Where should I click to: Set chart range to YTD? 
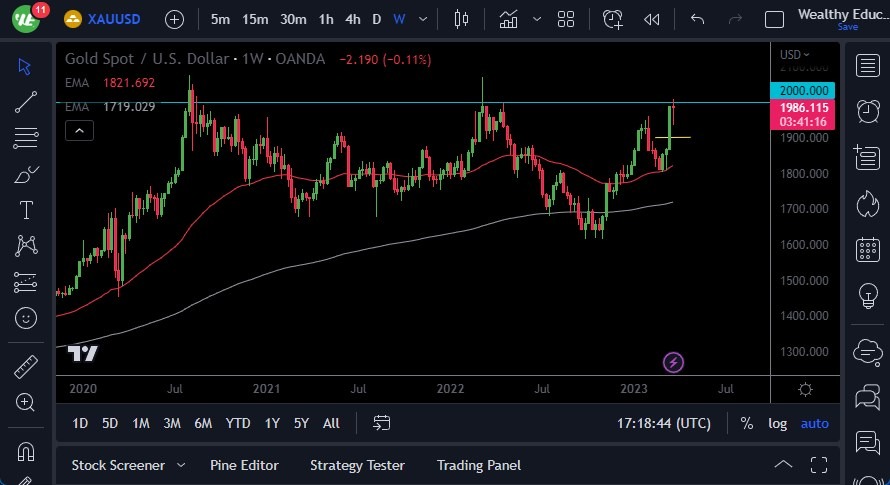tap(238, 423)
